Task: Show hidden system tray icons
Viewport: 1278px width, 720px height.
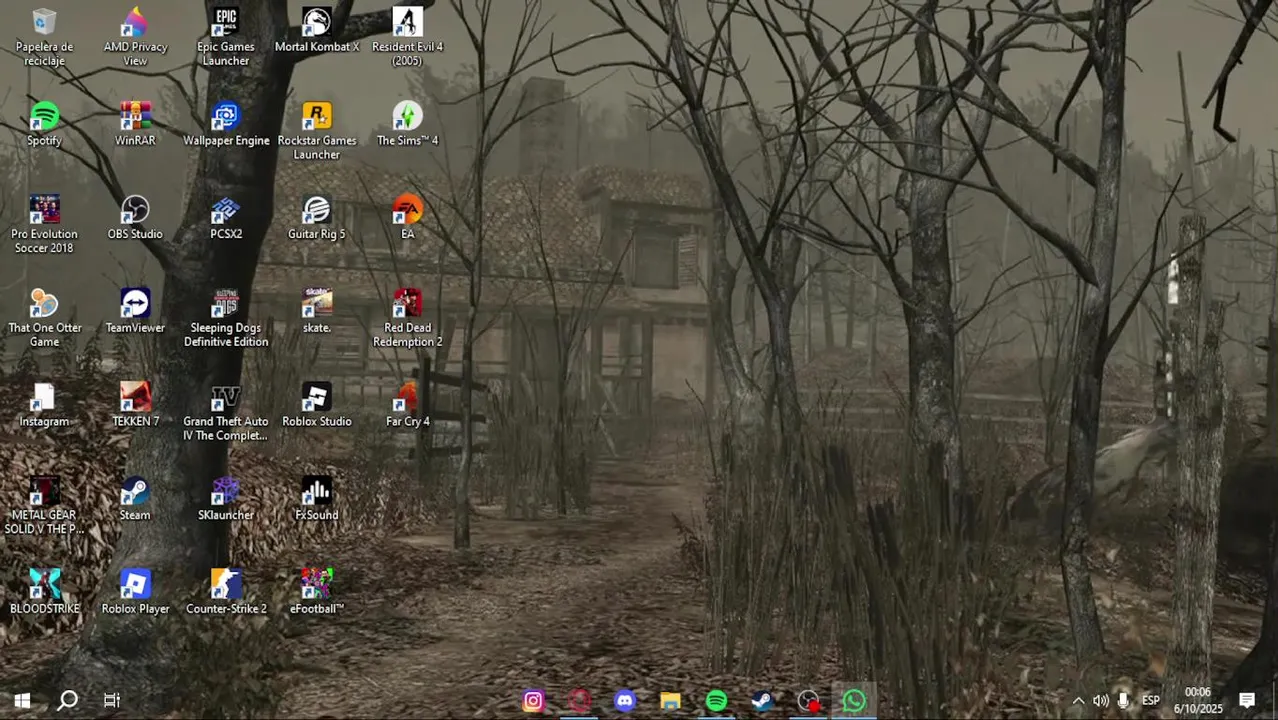Action: [x=1078, y=701]
